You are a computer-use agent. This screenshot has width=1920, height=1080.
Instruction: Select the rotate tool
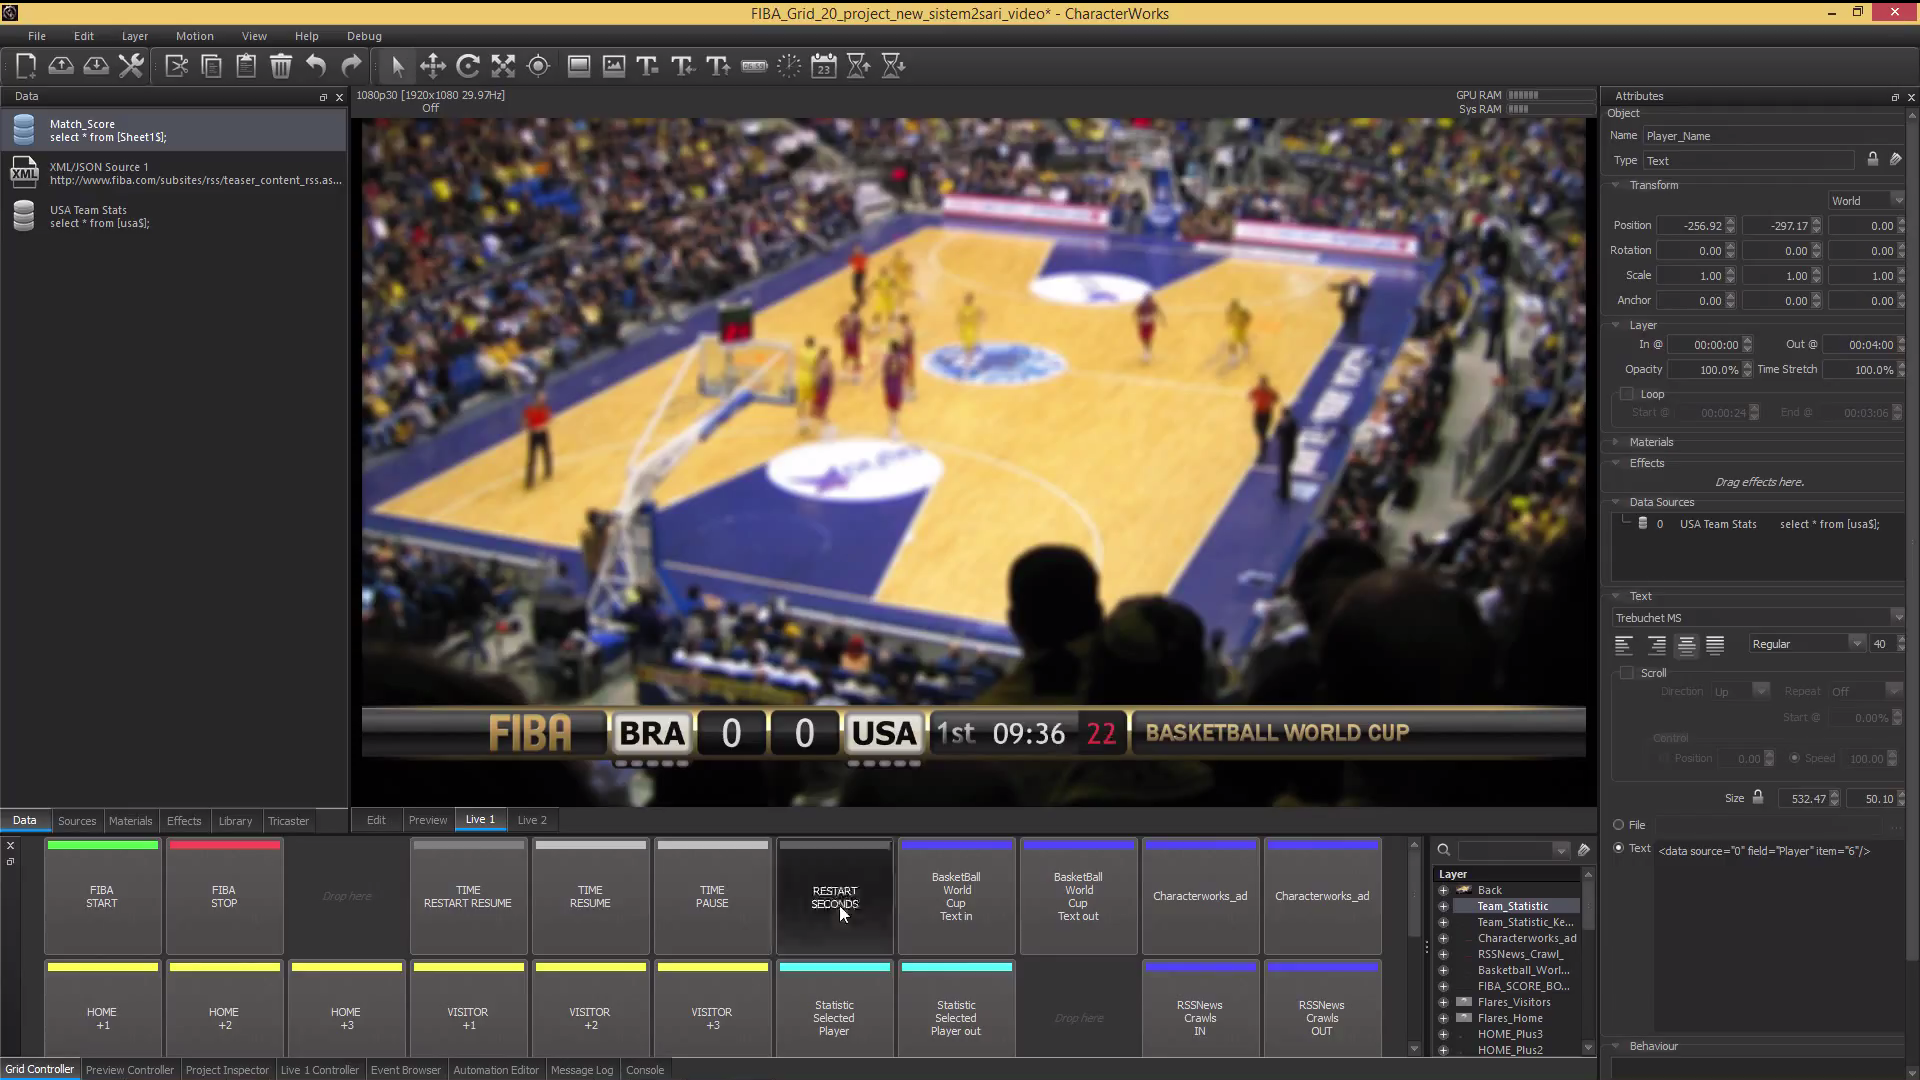coord(468,66)
